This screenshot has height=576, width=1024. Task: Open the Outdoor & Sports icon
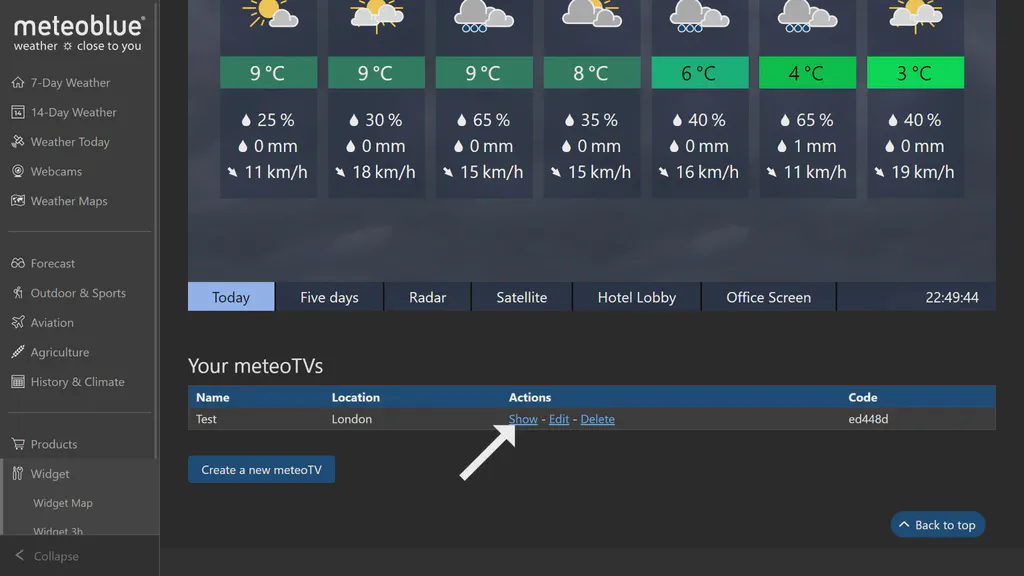pos(18,293)
